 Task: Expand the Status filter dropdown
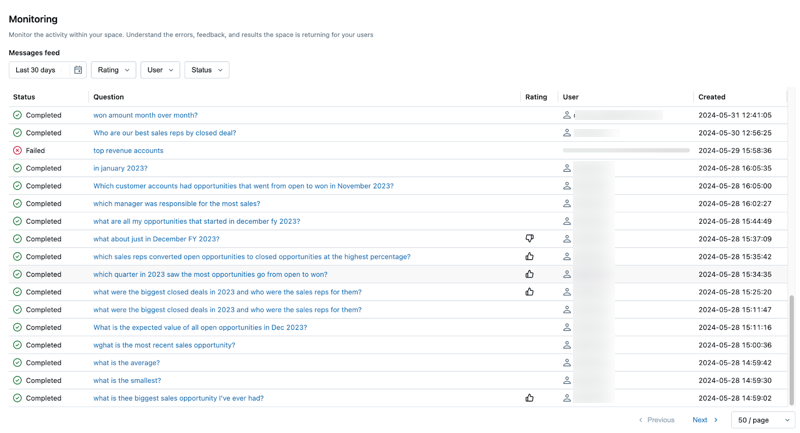206,70
